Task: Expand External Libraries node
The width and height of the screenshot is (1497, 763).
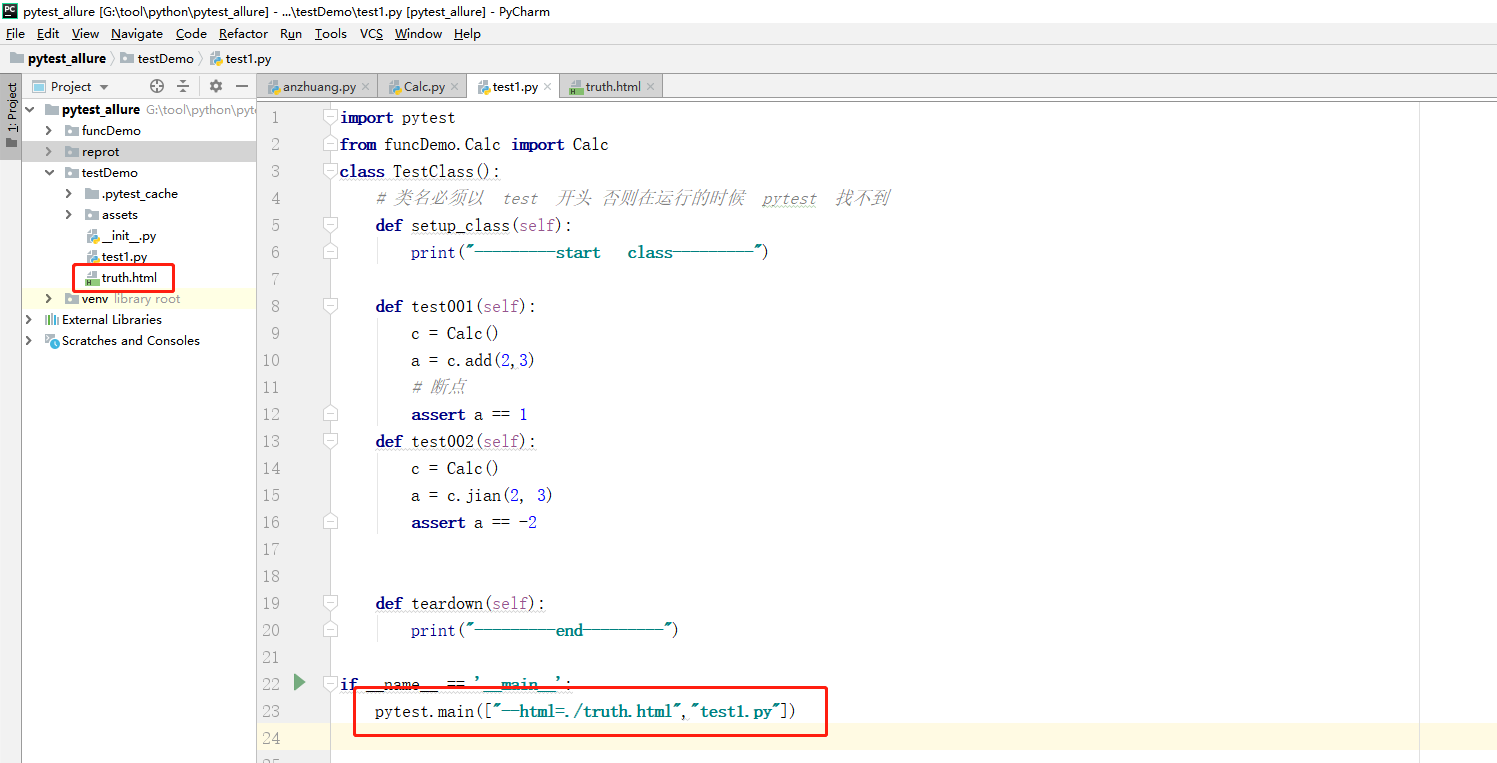Action: [x=30, y=319]
